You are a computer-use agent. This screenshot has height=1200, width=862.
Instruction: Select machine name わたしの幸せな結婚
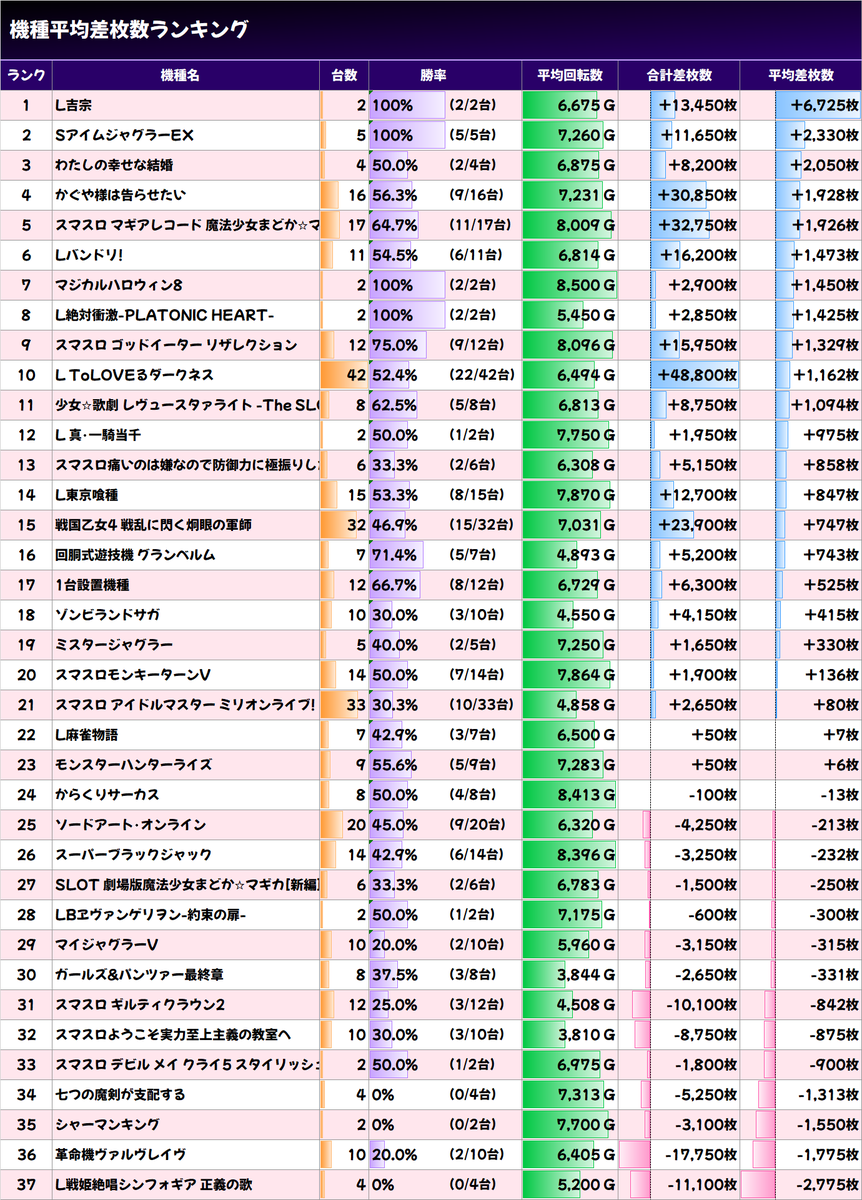click(116, 165)
